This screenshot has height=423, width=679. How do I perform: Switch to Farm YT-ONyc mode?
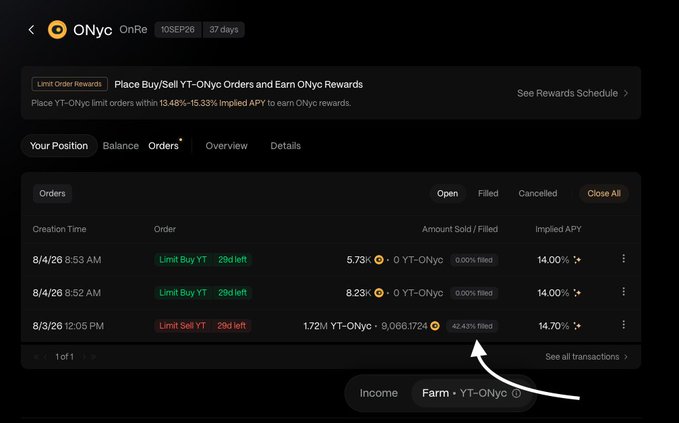point(472,393)
